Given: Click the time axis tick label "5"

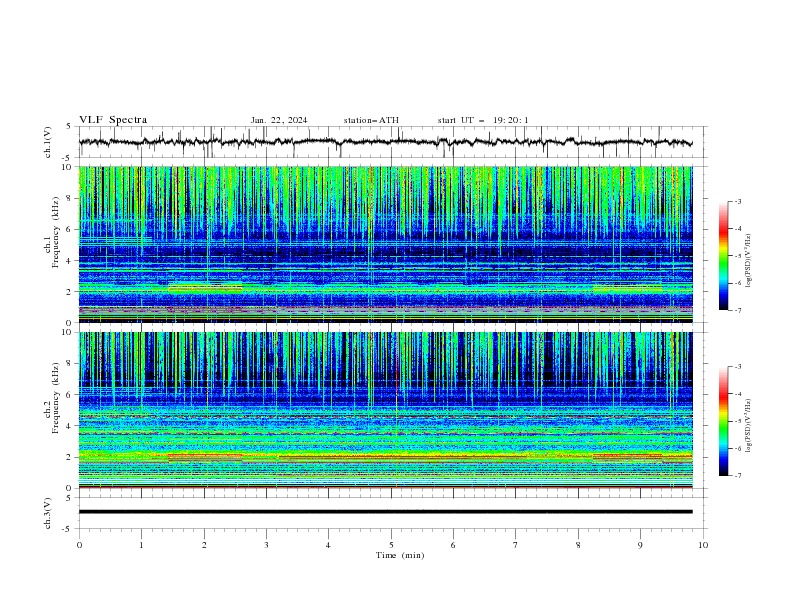Looking at the screenshot, I should tap(391, 545).
